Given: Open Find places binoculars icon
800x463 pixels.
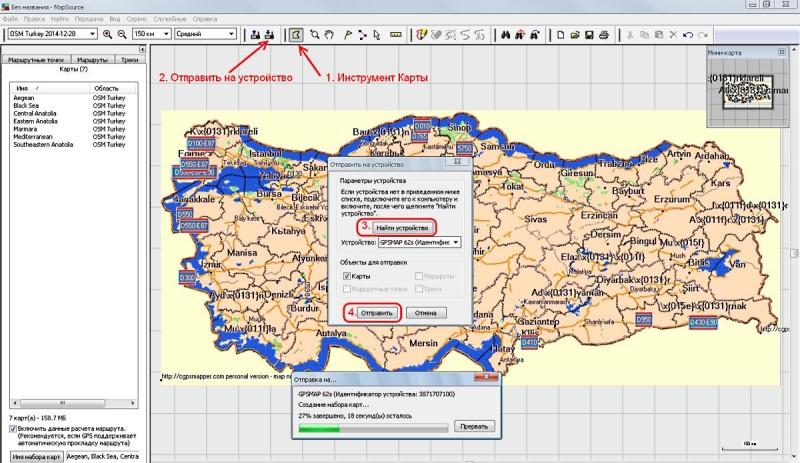Looking at the screenshot, I should pyautogui.click(x=506, y=35).
